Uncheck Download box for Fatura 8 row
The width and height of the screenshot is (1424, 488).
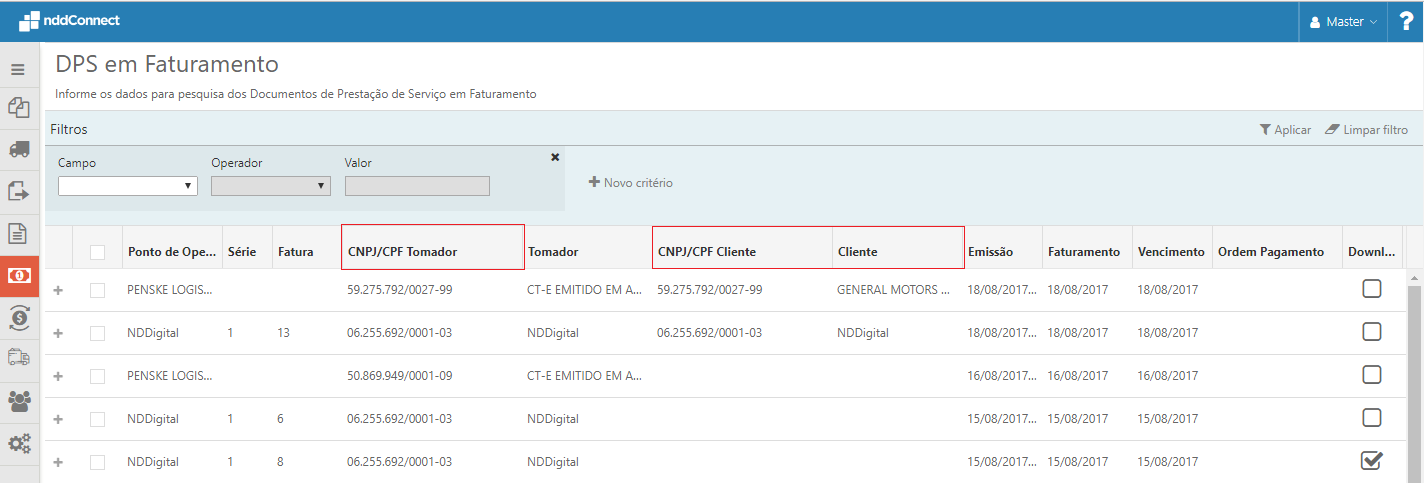(x=1372, y=460)
